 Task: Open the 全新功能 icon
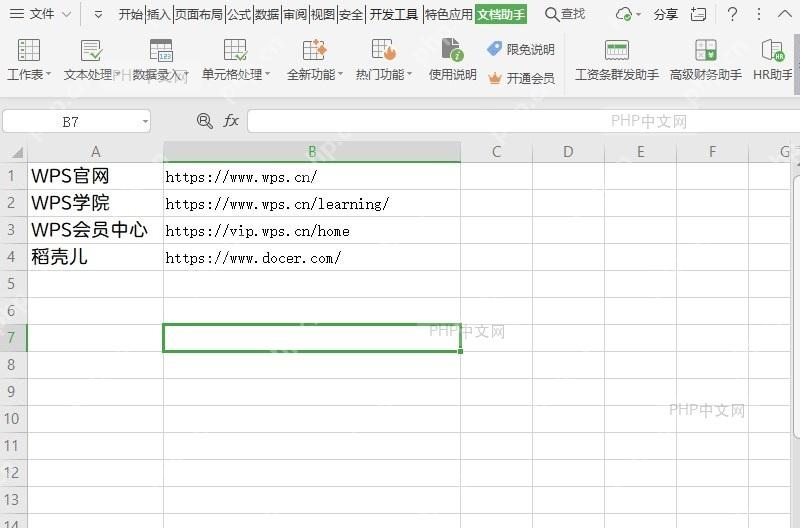(x=314, y=51)
